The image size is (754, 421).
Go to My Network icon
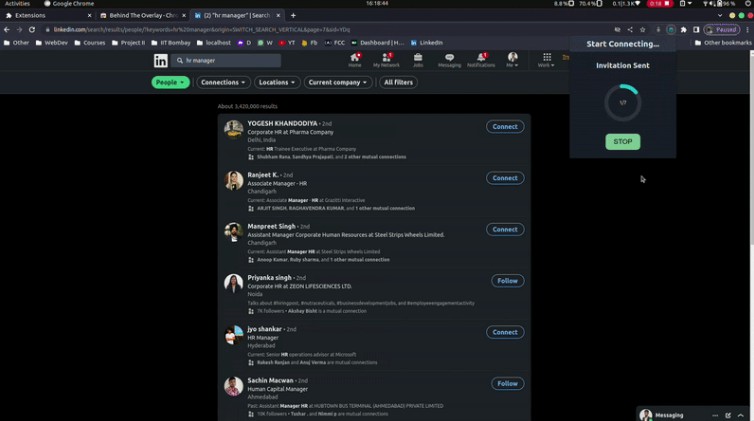tap(386, 58)
